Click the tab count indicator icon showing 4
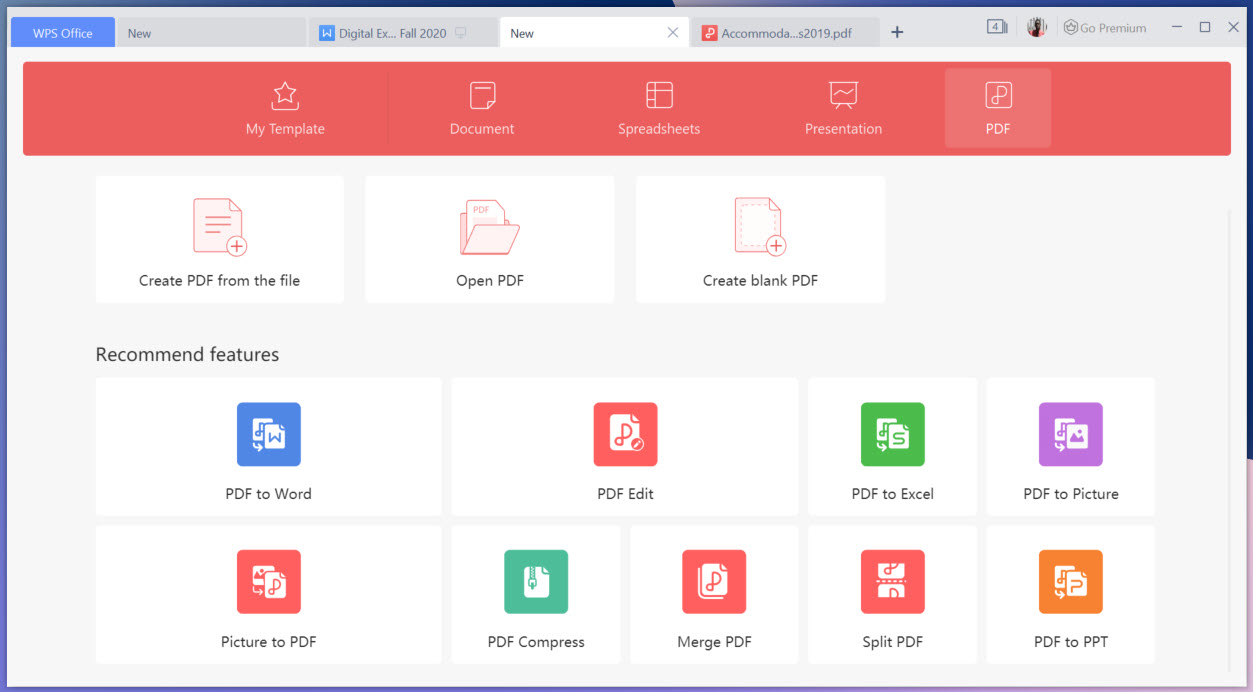Image resolution: width=1253 pixels, height=692 pixels. pos(997,27)
